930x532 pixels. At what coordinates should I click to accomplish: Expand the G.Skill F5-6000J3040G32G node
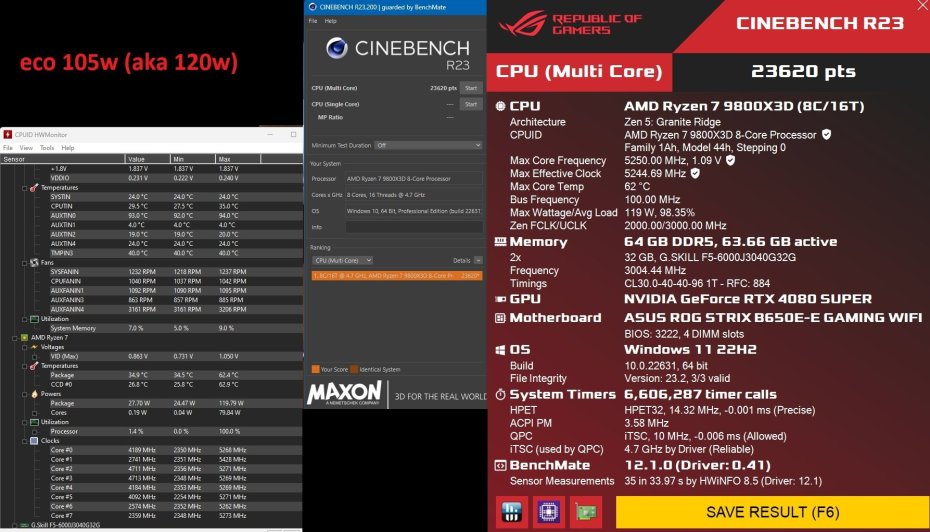(15, 525)
